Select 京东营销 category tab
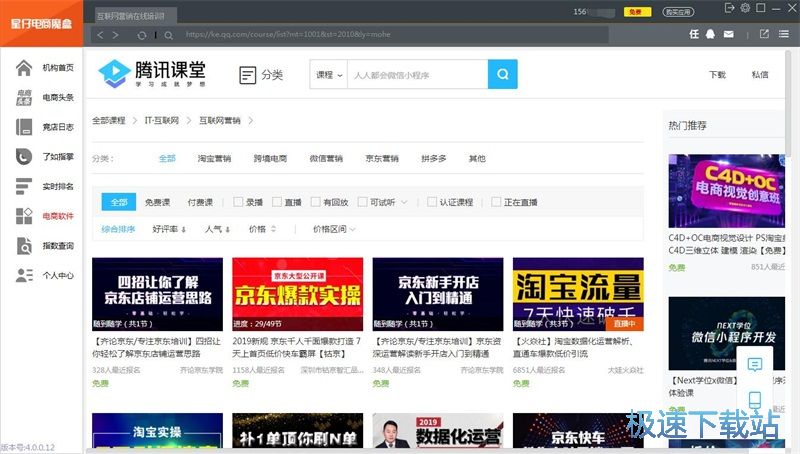Screen dimensions: 800x454 coord(382,159)
